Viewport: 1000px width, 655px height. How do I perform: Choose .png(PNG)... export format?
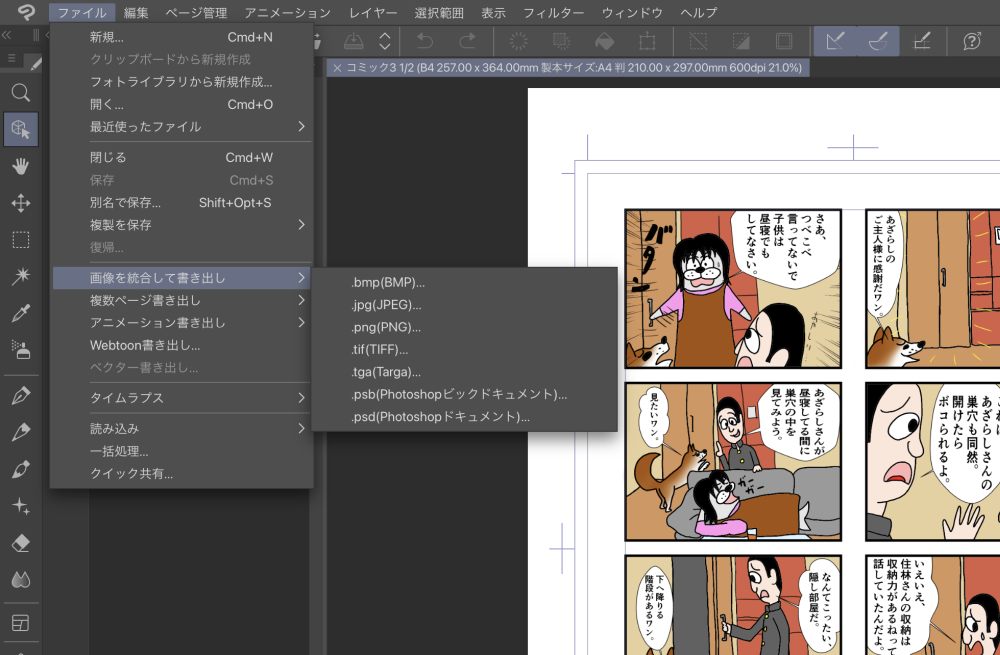coord(386,327)
